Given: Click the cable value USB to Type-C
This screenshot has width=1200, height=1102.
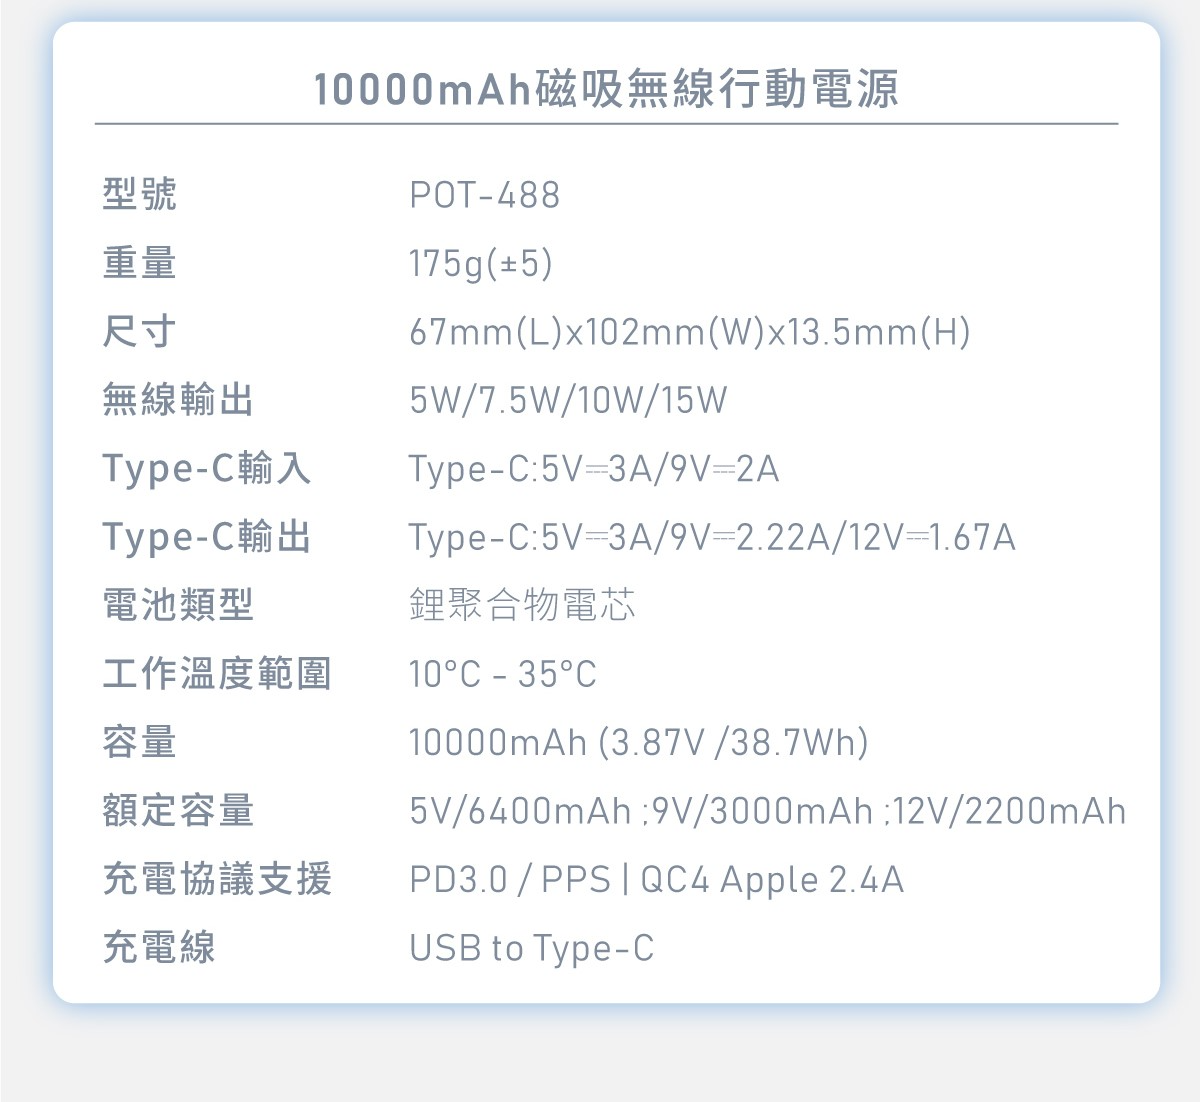Looking at the screenshot, I should click(x=532, y=948).
